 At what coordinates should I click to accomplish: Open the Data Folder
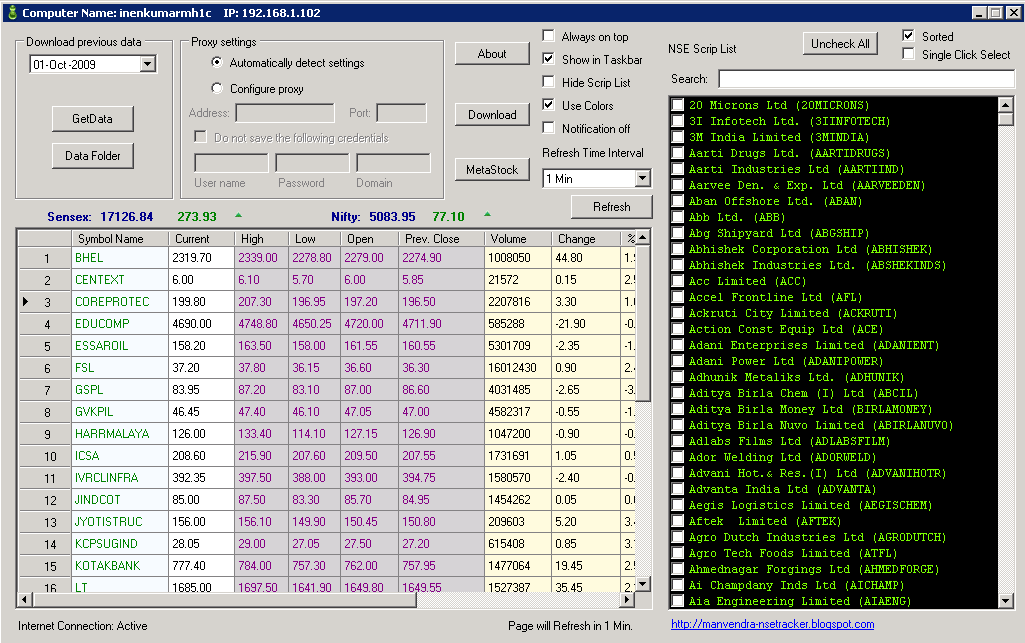coord(93,156)
